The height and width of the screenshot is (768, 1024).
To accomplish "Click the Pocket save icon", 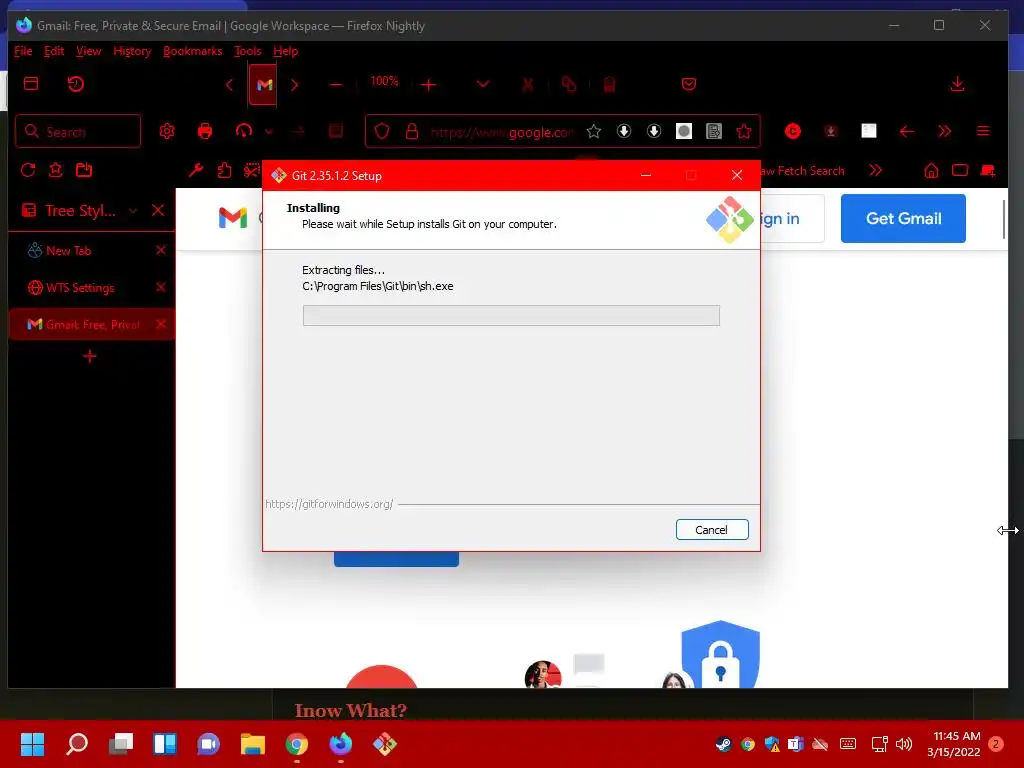I will tap(688, 84).
